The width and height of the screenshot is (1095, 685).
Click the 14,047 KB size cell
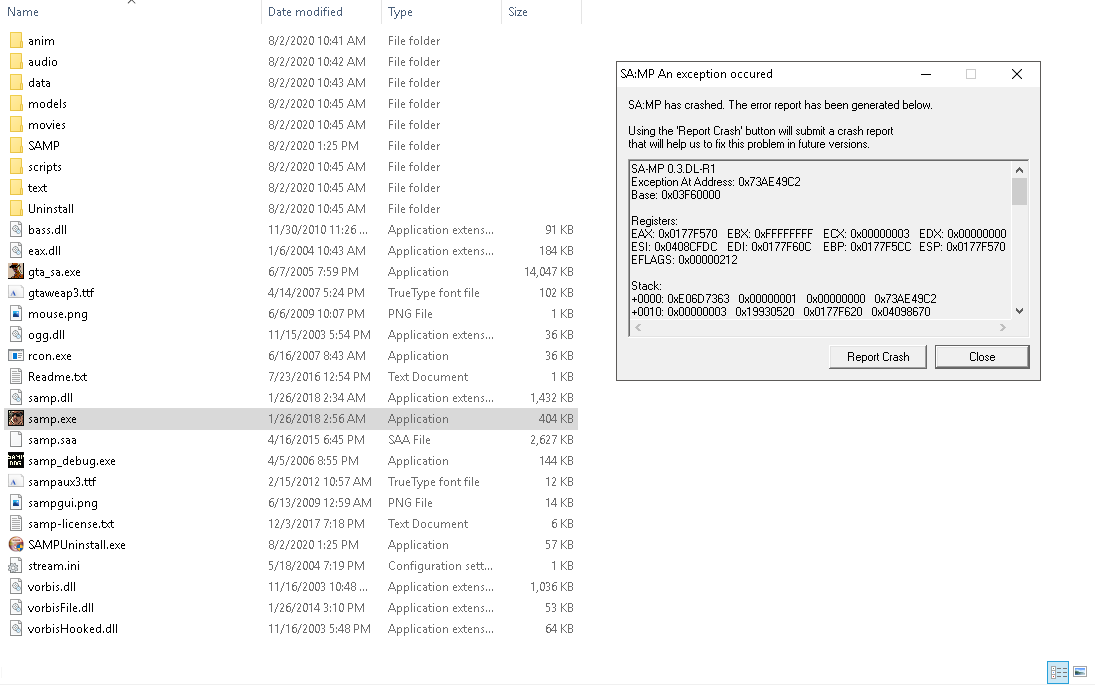(549, 272)
